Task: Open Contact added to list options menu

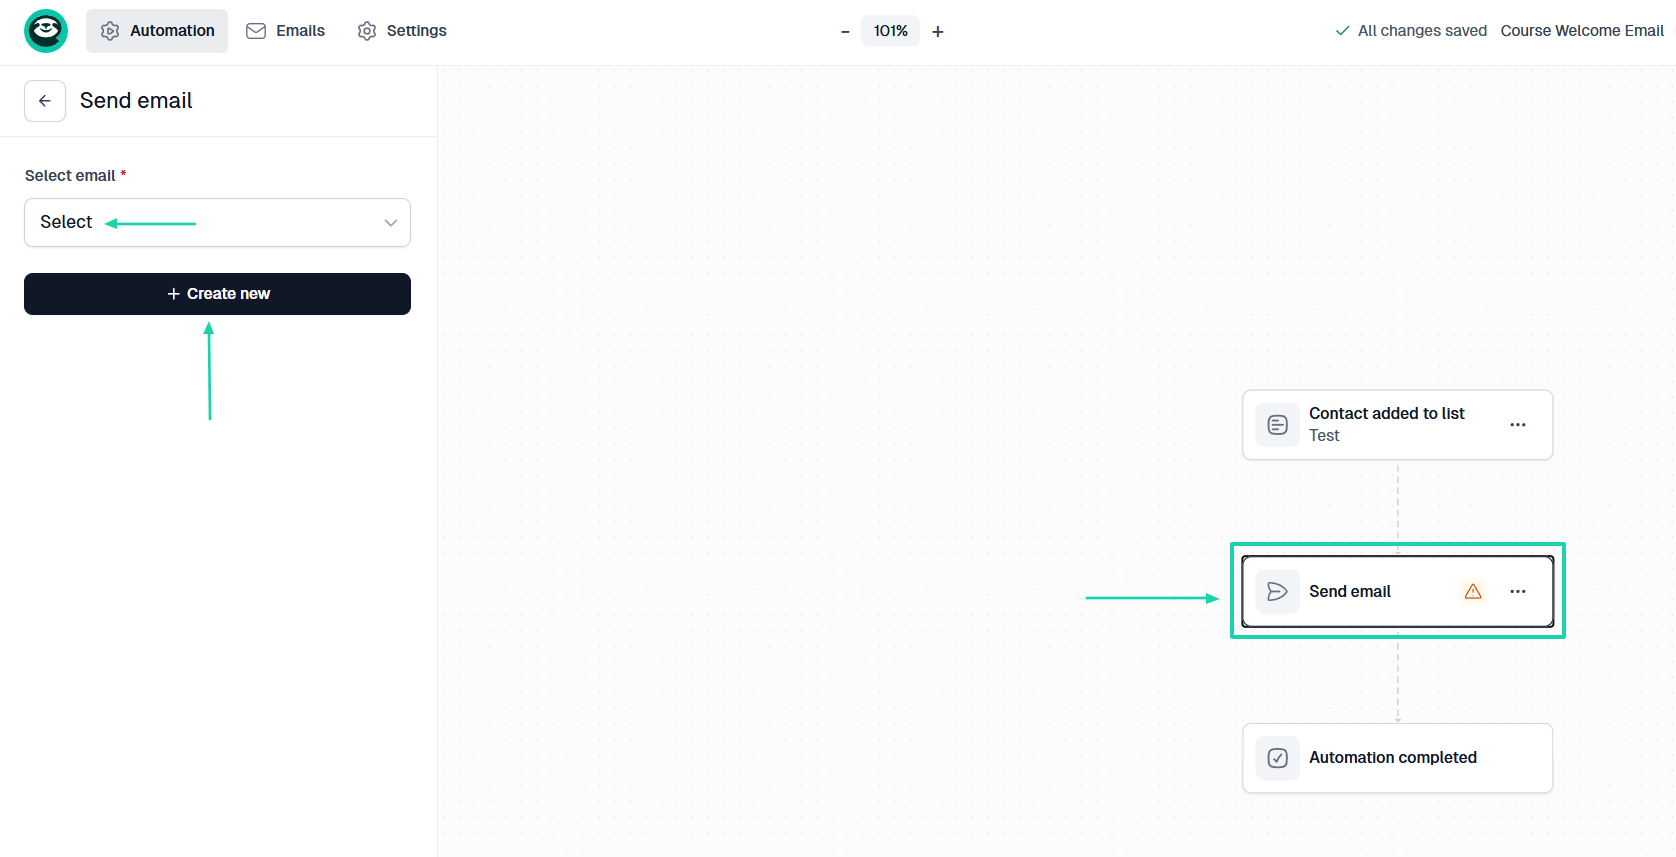Action: click(1518, 425)
